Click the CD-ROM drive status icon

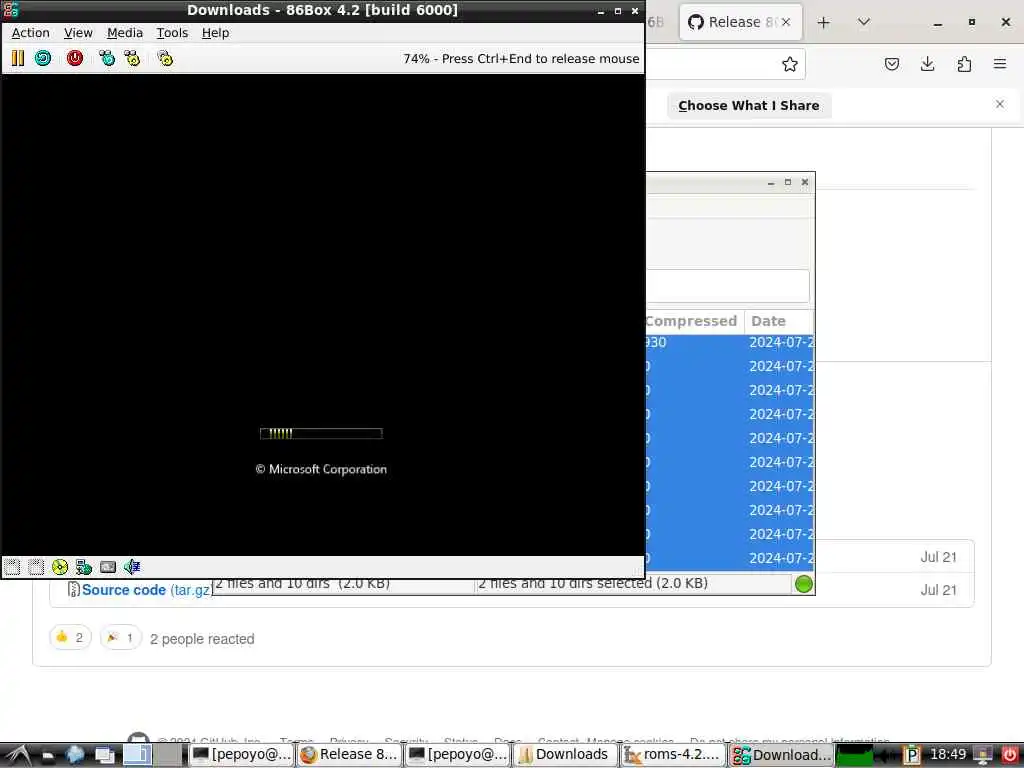coord(60,567)
